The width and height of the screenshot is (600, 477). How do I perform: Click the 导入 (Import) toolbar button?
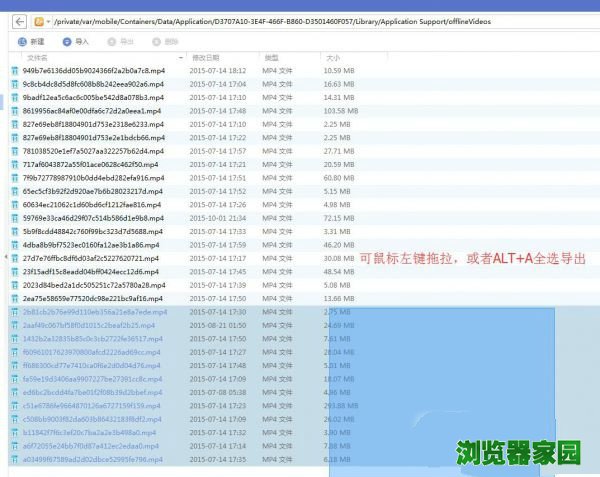point(76,42)
